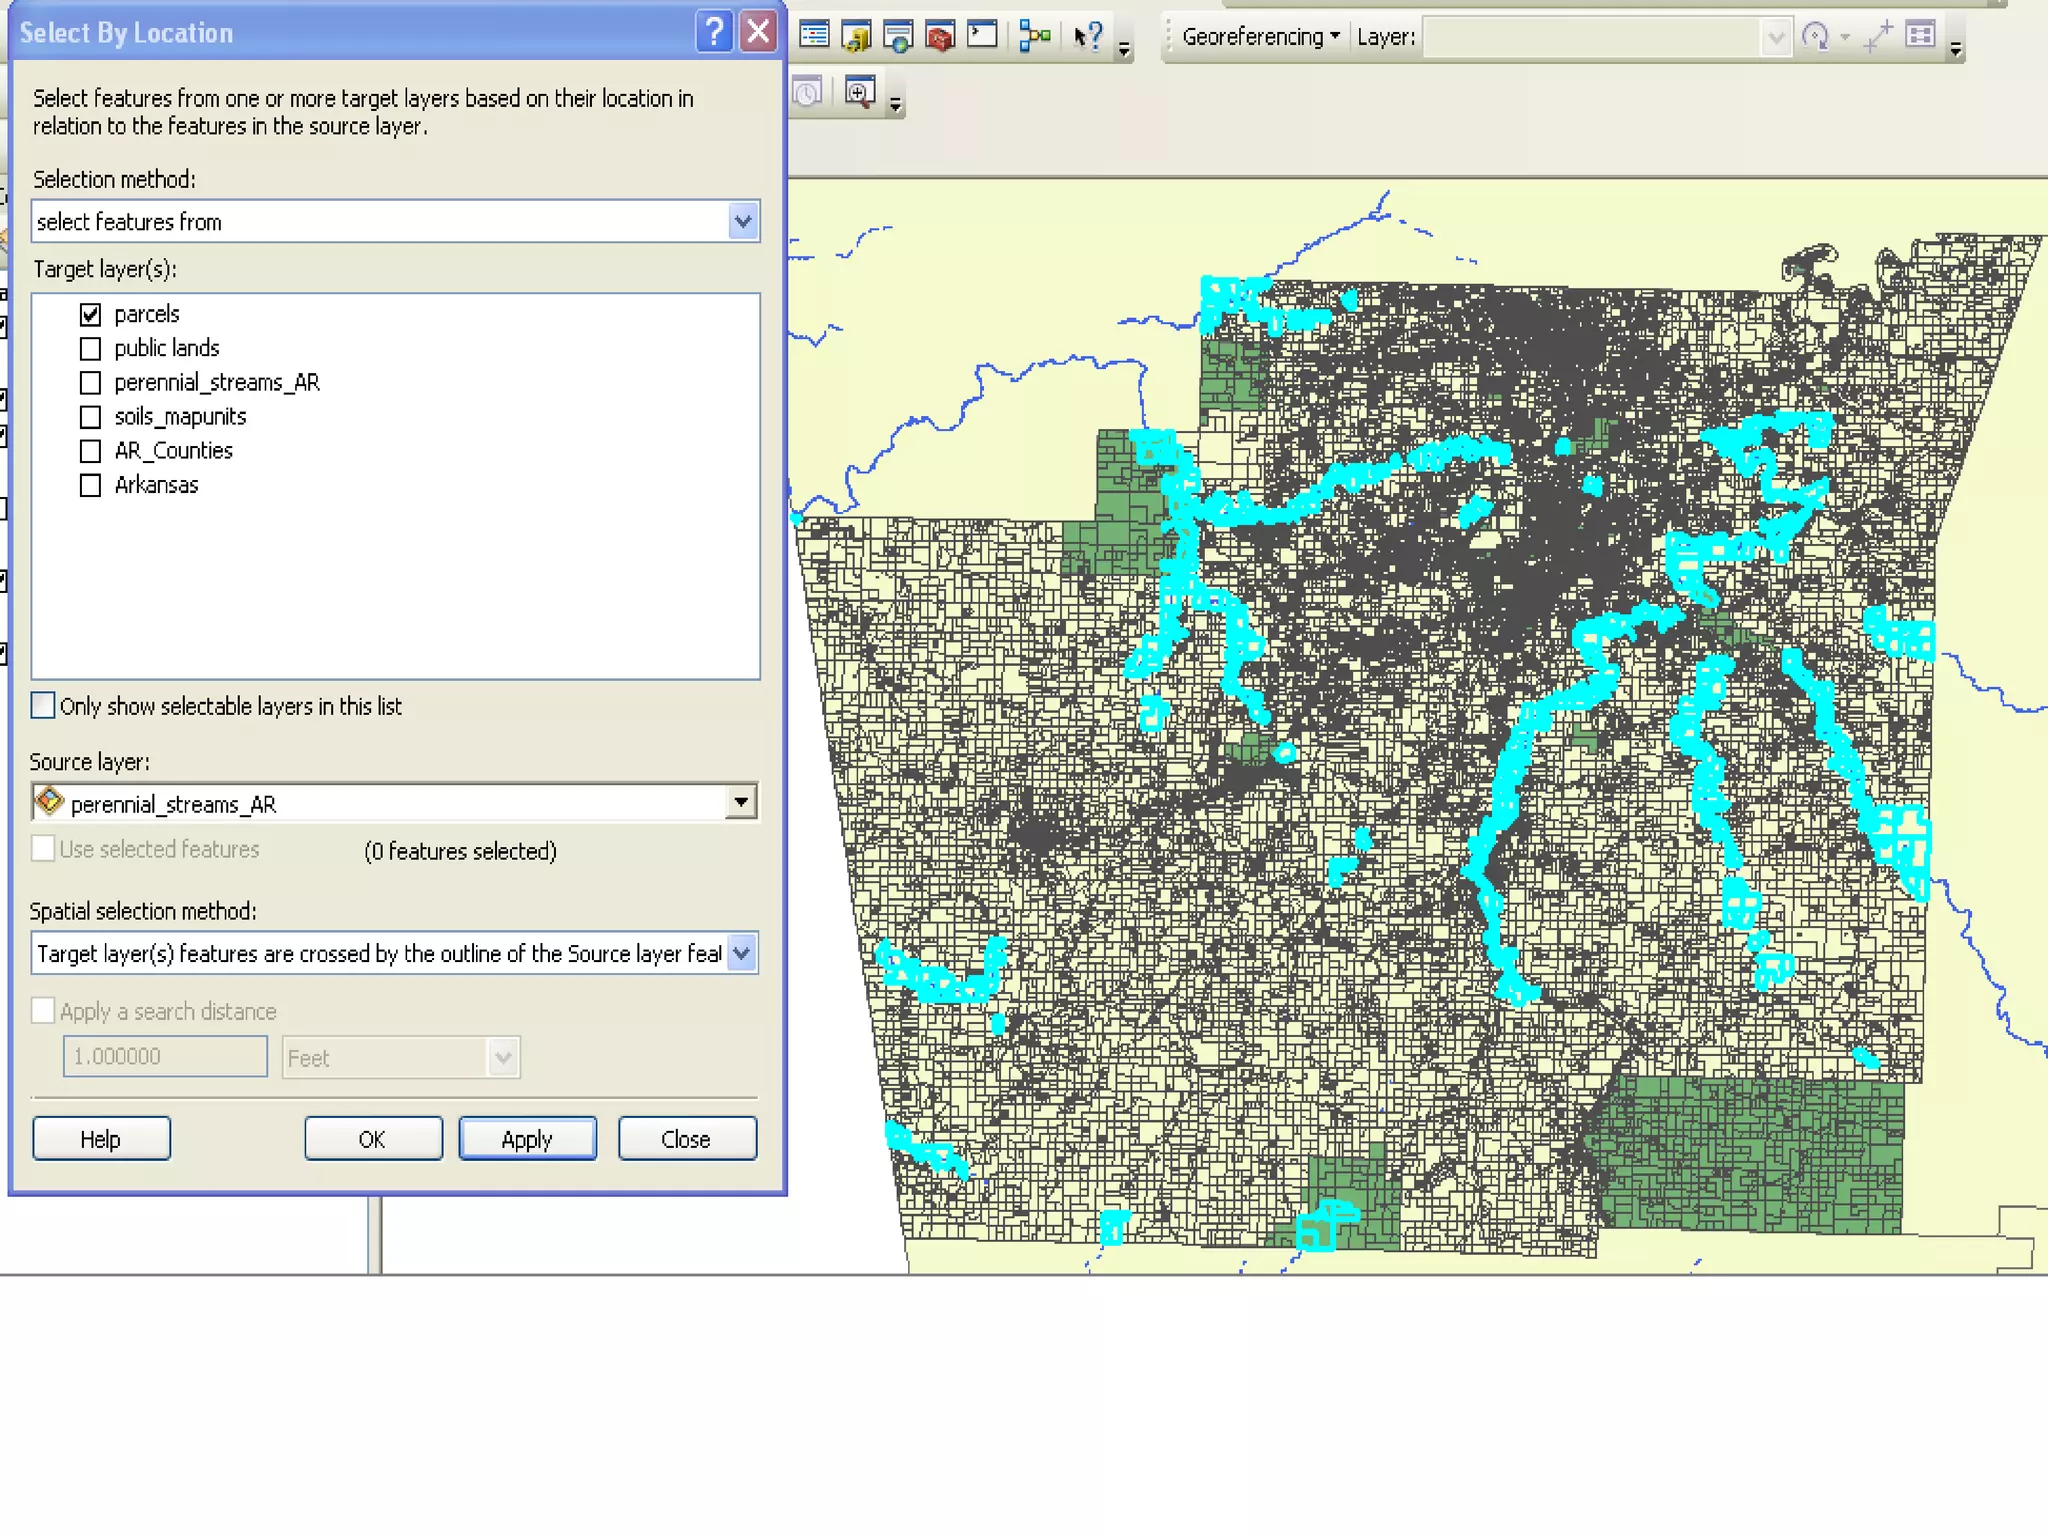Click the Apply button
Image resolution: width=2048 pixels, height=1536 pixels.
pos(527,1139)
